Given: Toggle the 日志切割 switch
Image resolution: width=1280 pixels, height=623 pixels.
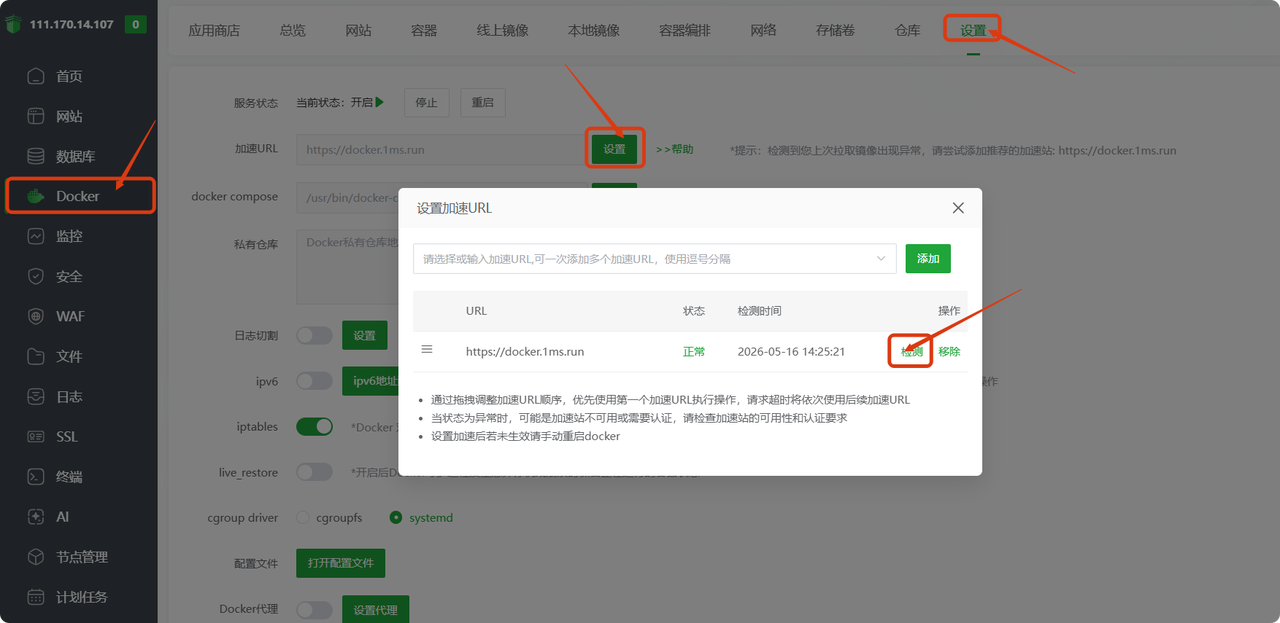Looking at the screenshot, I should (x=314, y=335).
